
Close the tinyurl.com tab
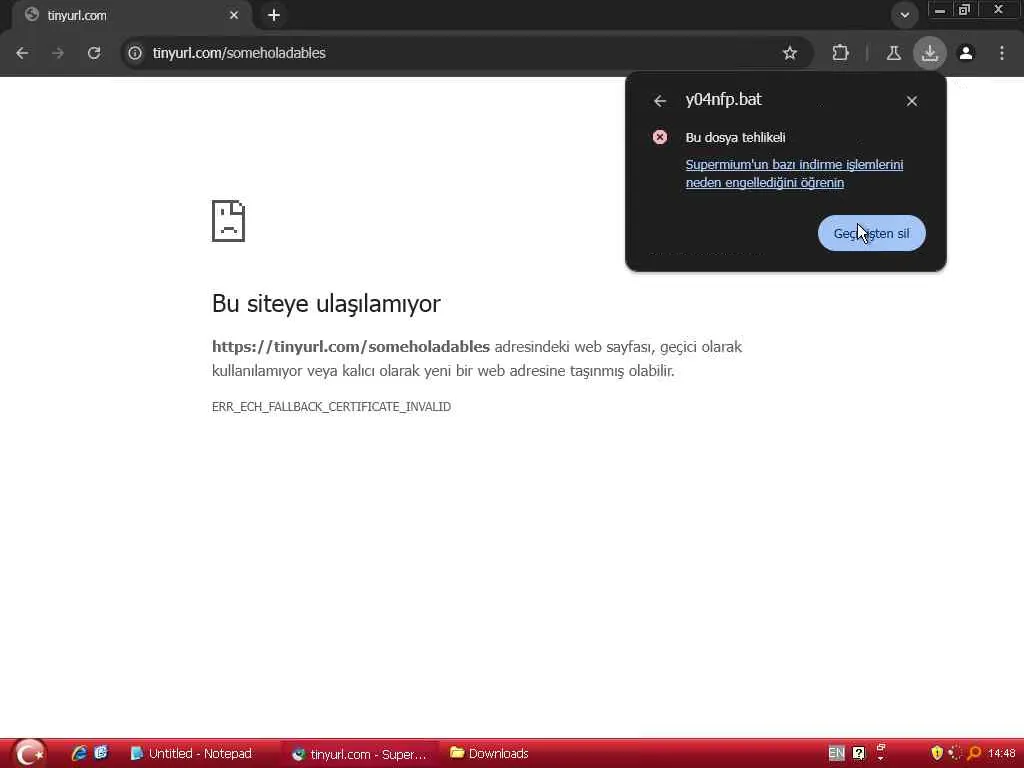point(234,15)
